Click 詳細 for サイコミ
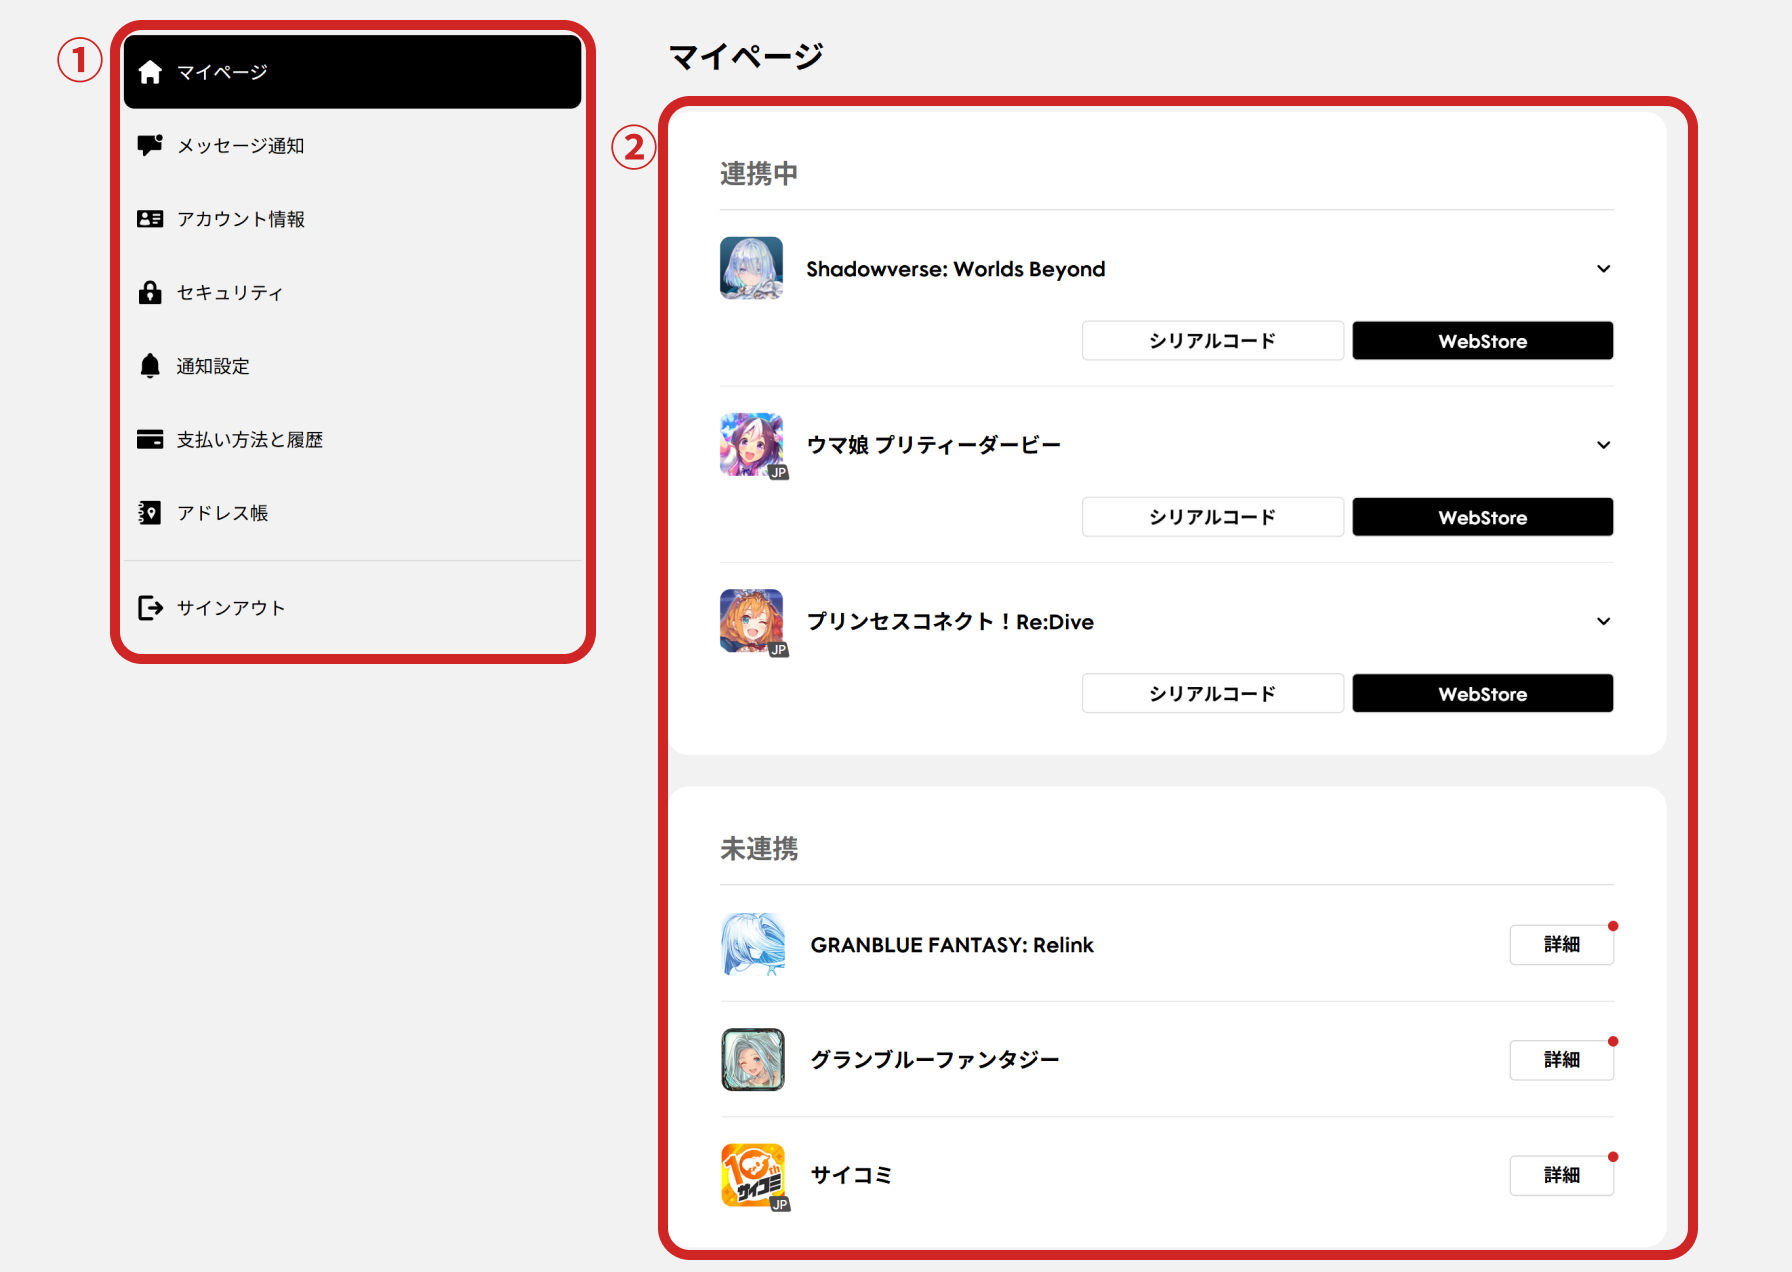The image size is (1792, 1272). click(x=1561, y=1175)
